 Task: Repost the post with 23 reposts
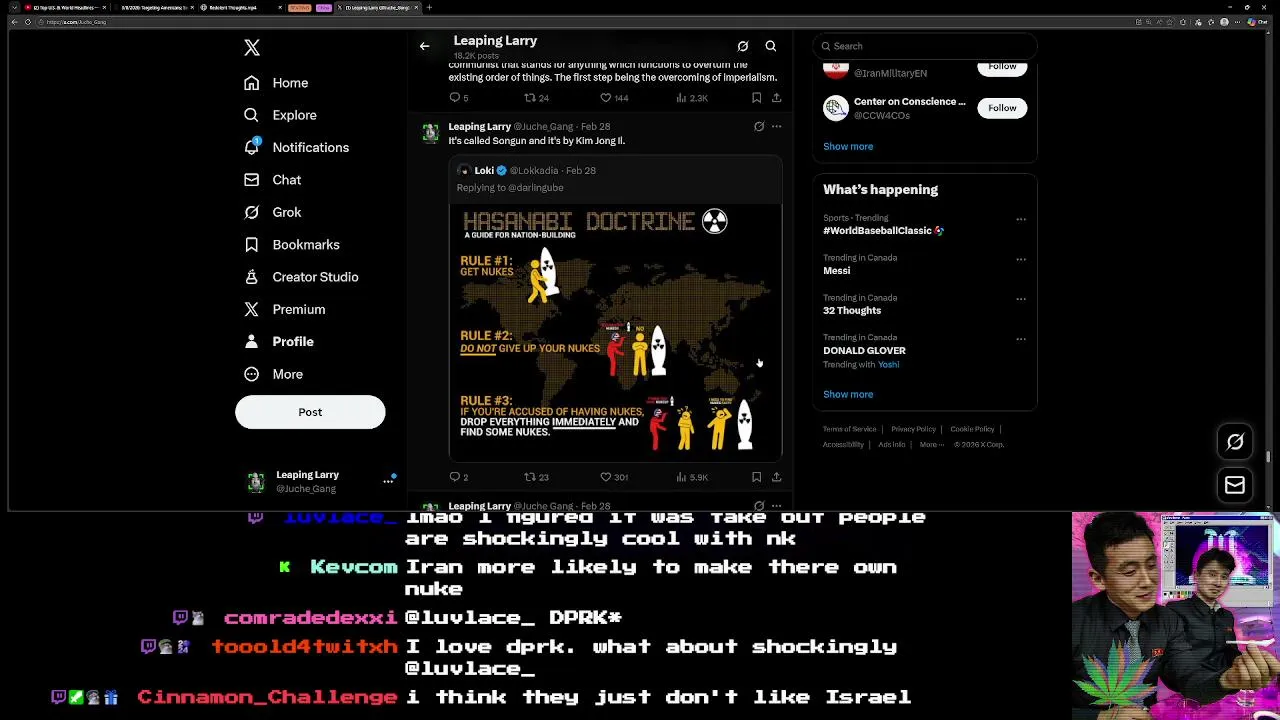pyautogui.click(x=537, y=477)
